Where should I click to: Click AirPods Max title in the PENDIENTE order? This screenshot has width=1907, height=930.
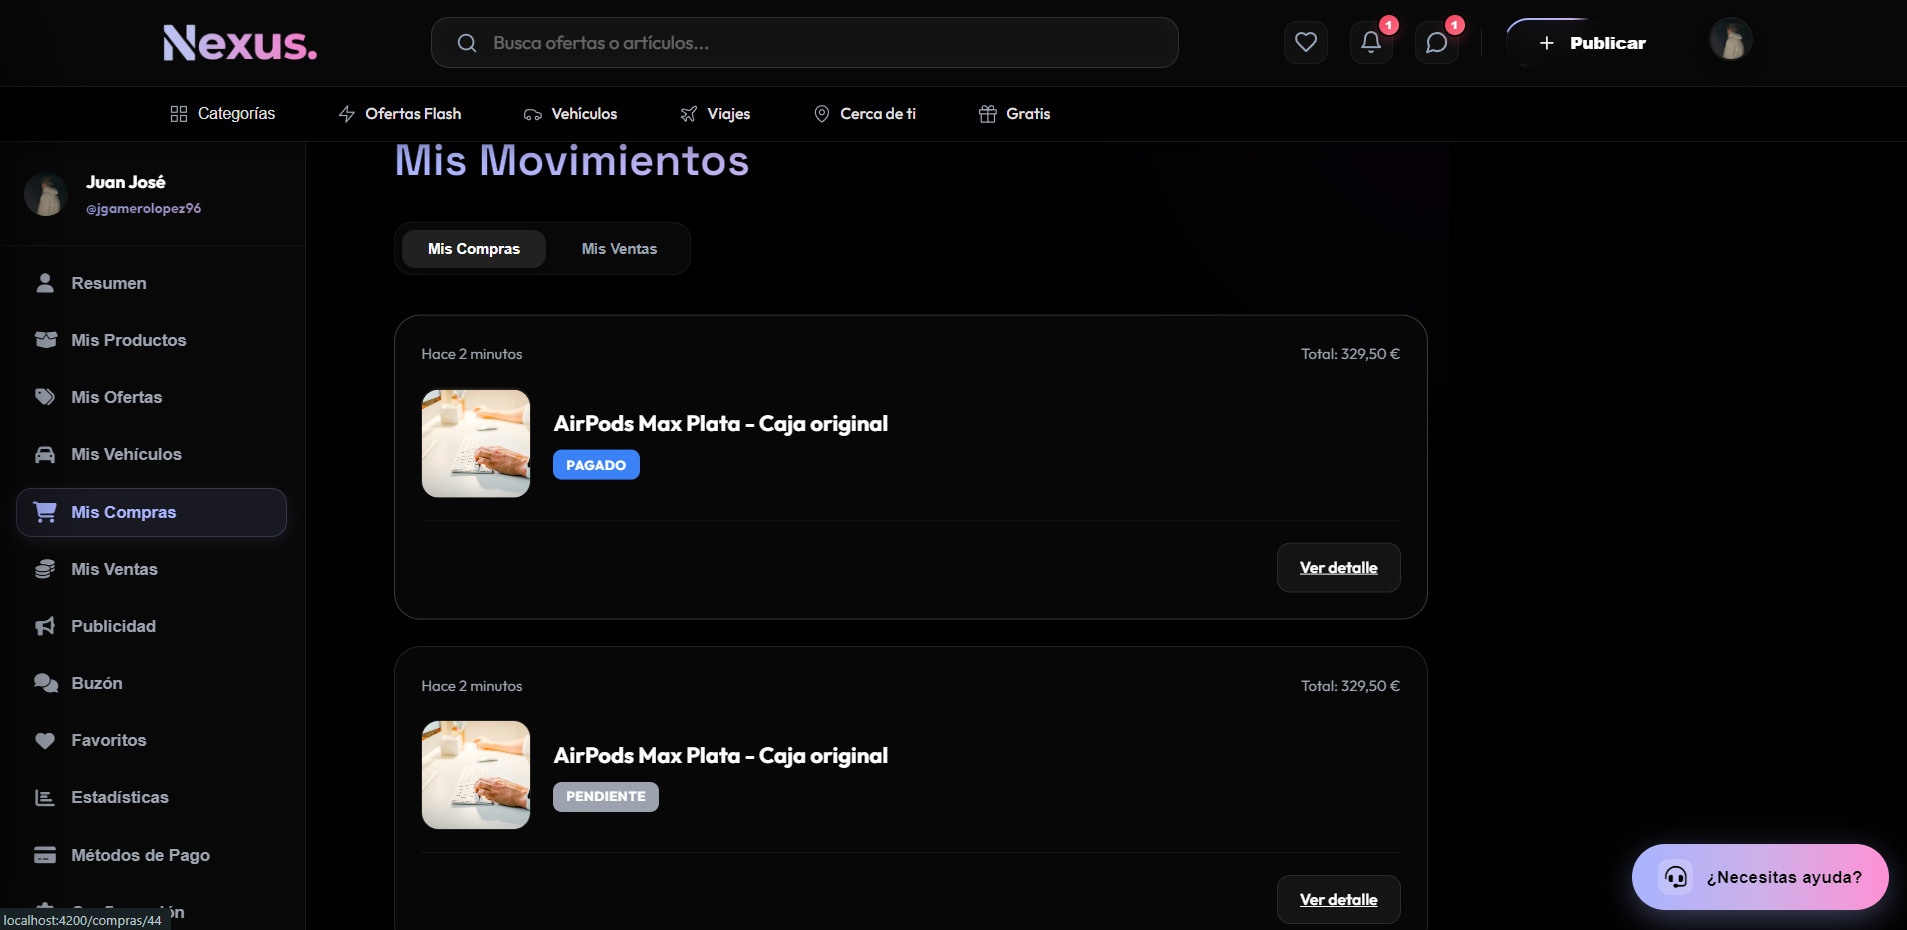(x=721, y=756)
